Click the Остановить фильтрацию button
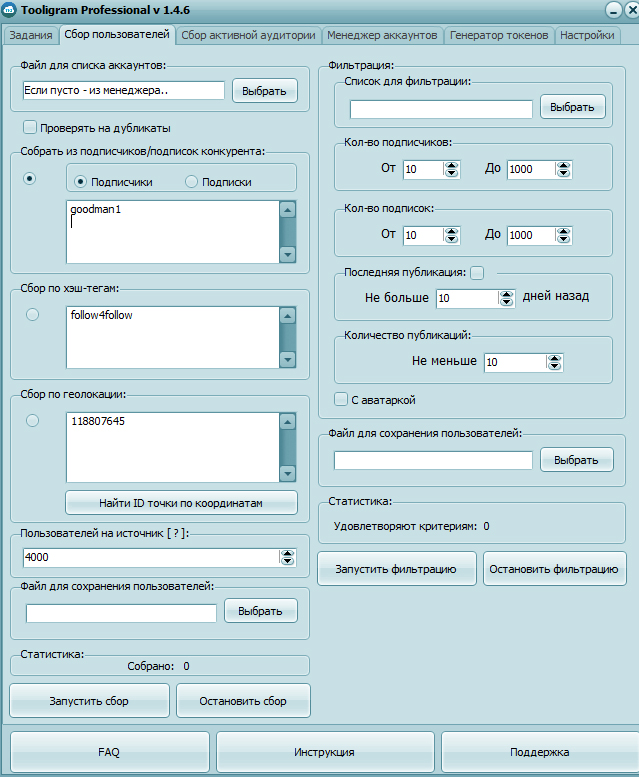639x777 pixels. pyautogui.click(x=554, y=569)
